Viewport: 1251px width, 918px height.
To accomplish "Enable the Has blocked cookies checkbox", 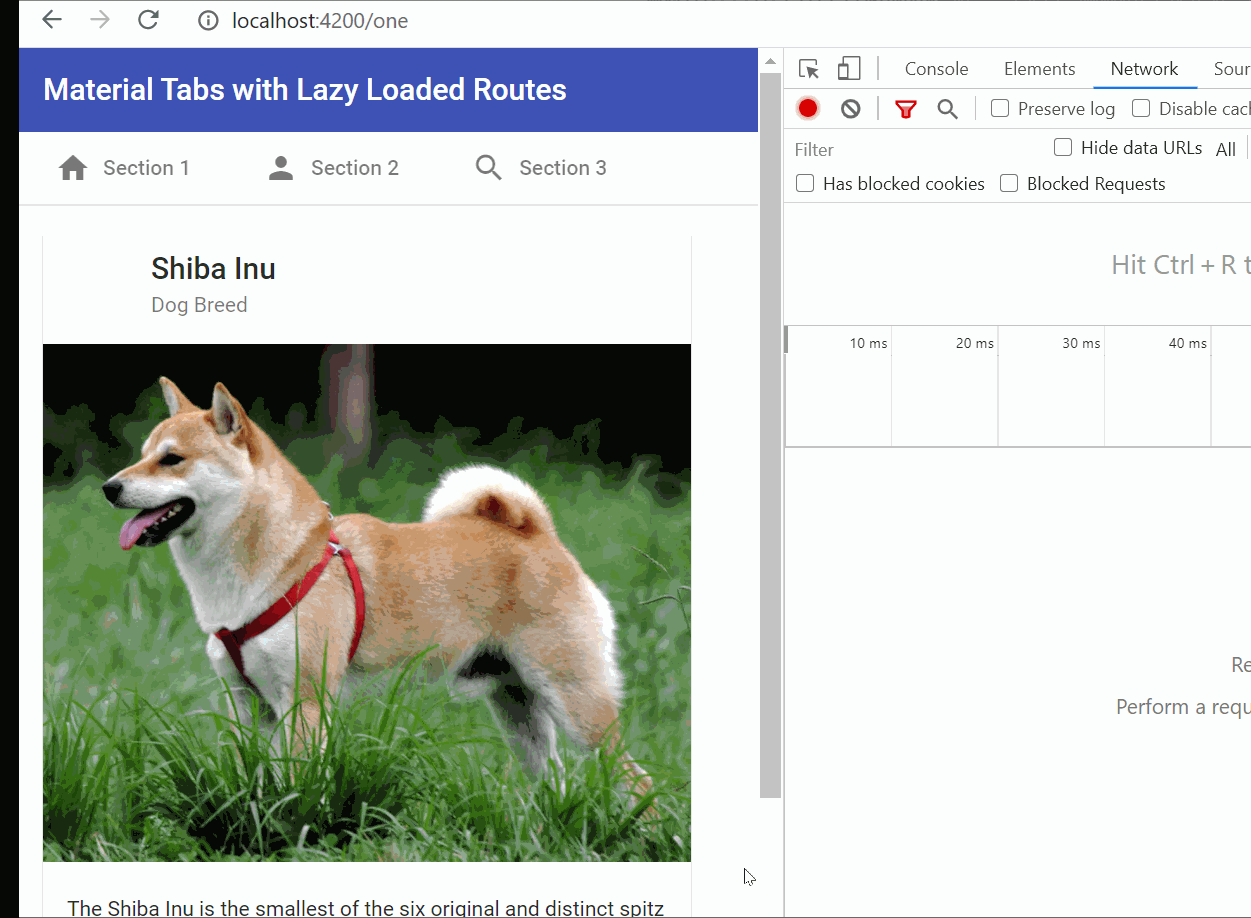I will [x=805, y=183].
